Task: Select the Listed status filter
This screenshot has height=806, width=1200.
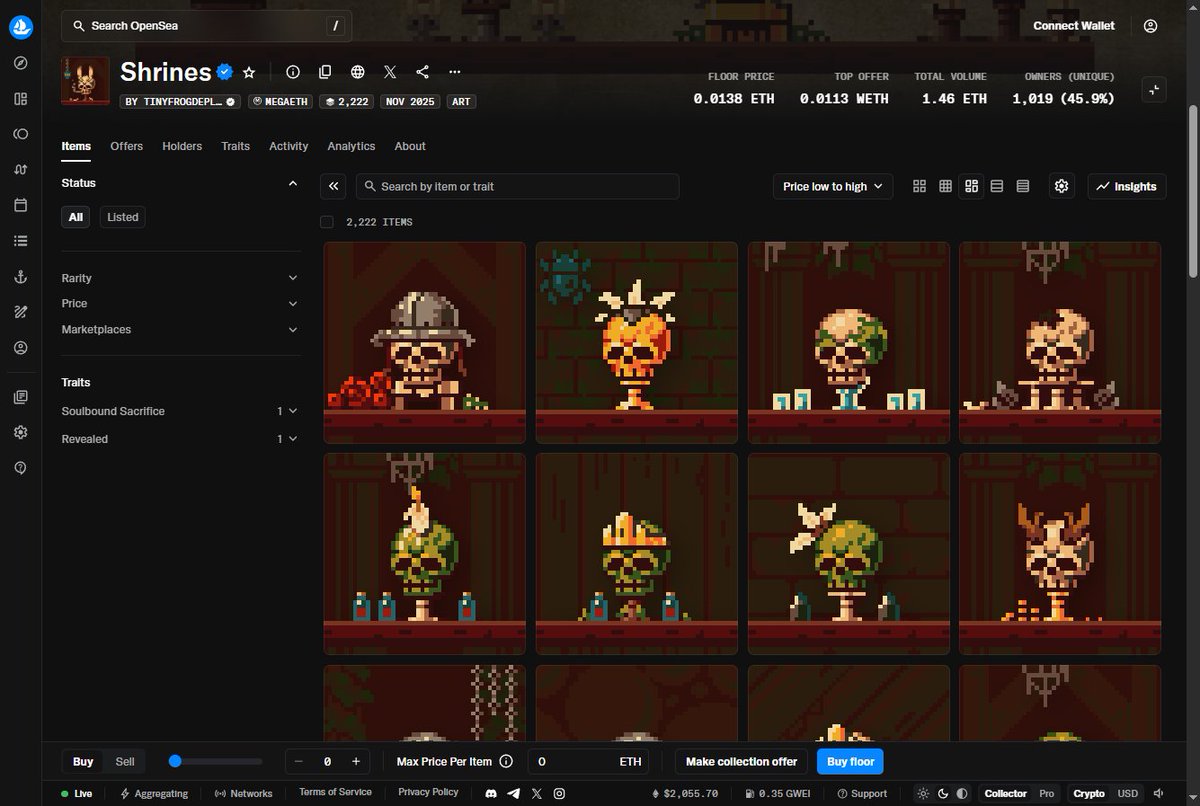Action: tap(123, 217)
